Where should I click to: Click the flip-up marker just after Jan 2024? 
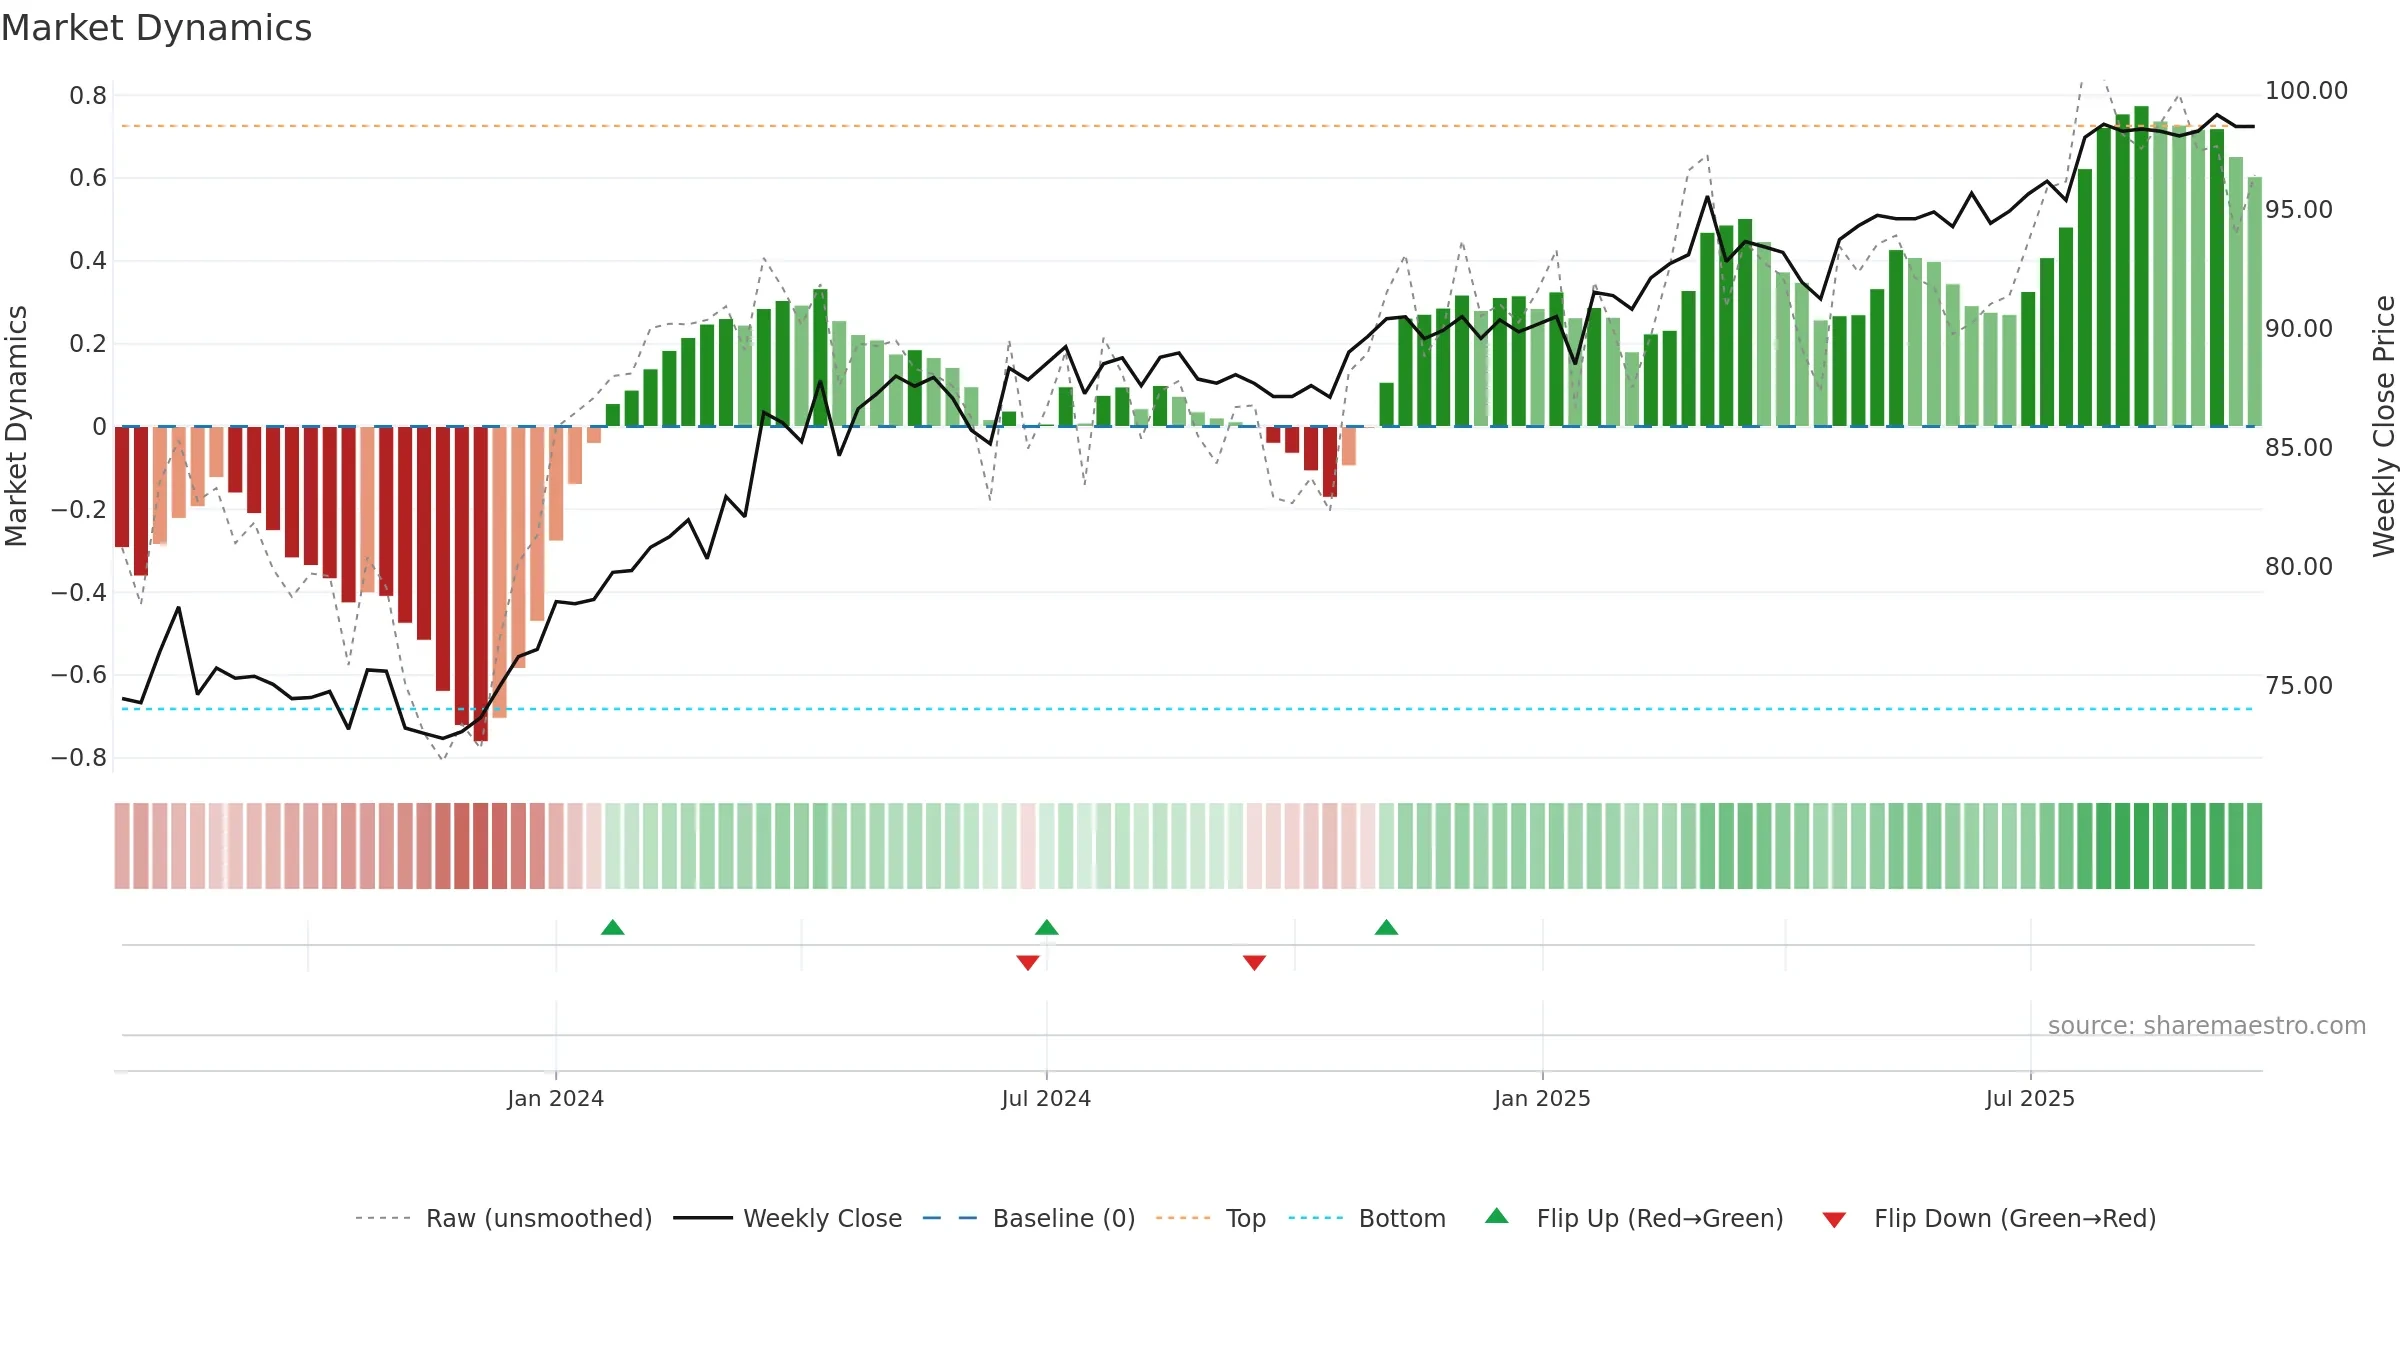point(613,927)
